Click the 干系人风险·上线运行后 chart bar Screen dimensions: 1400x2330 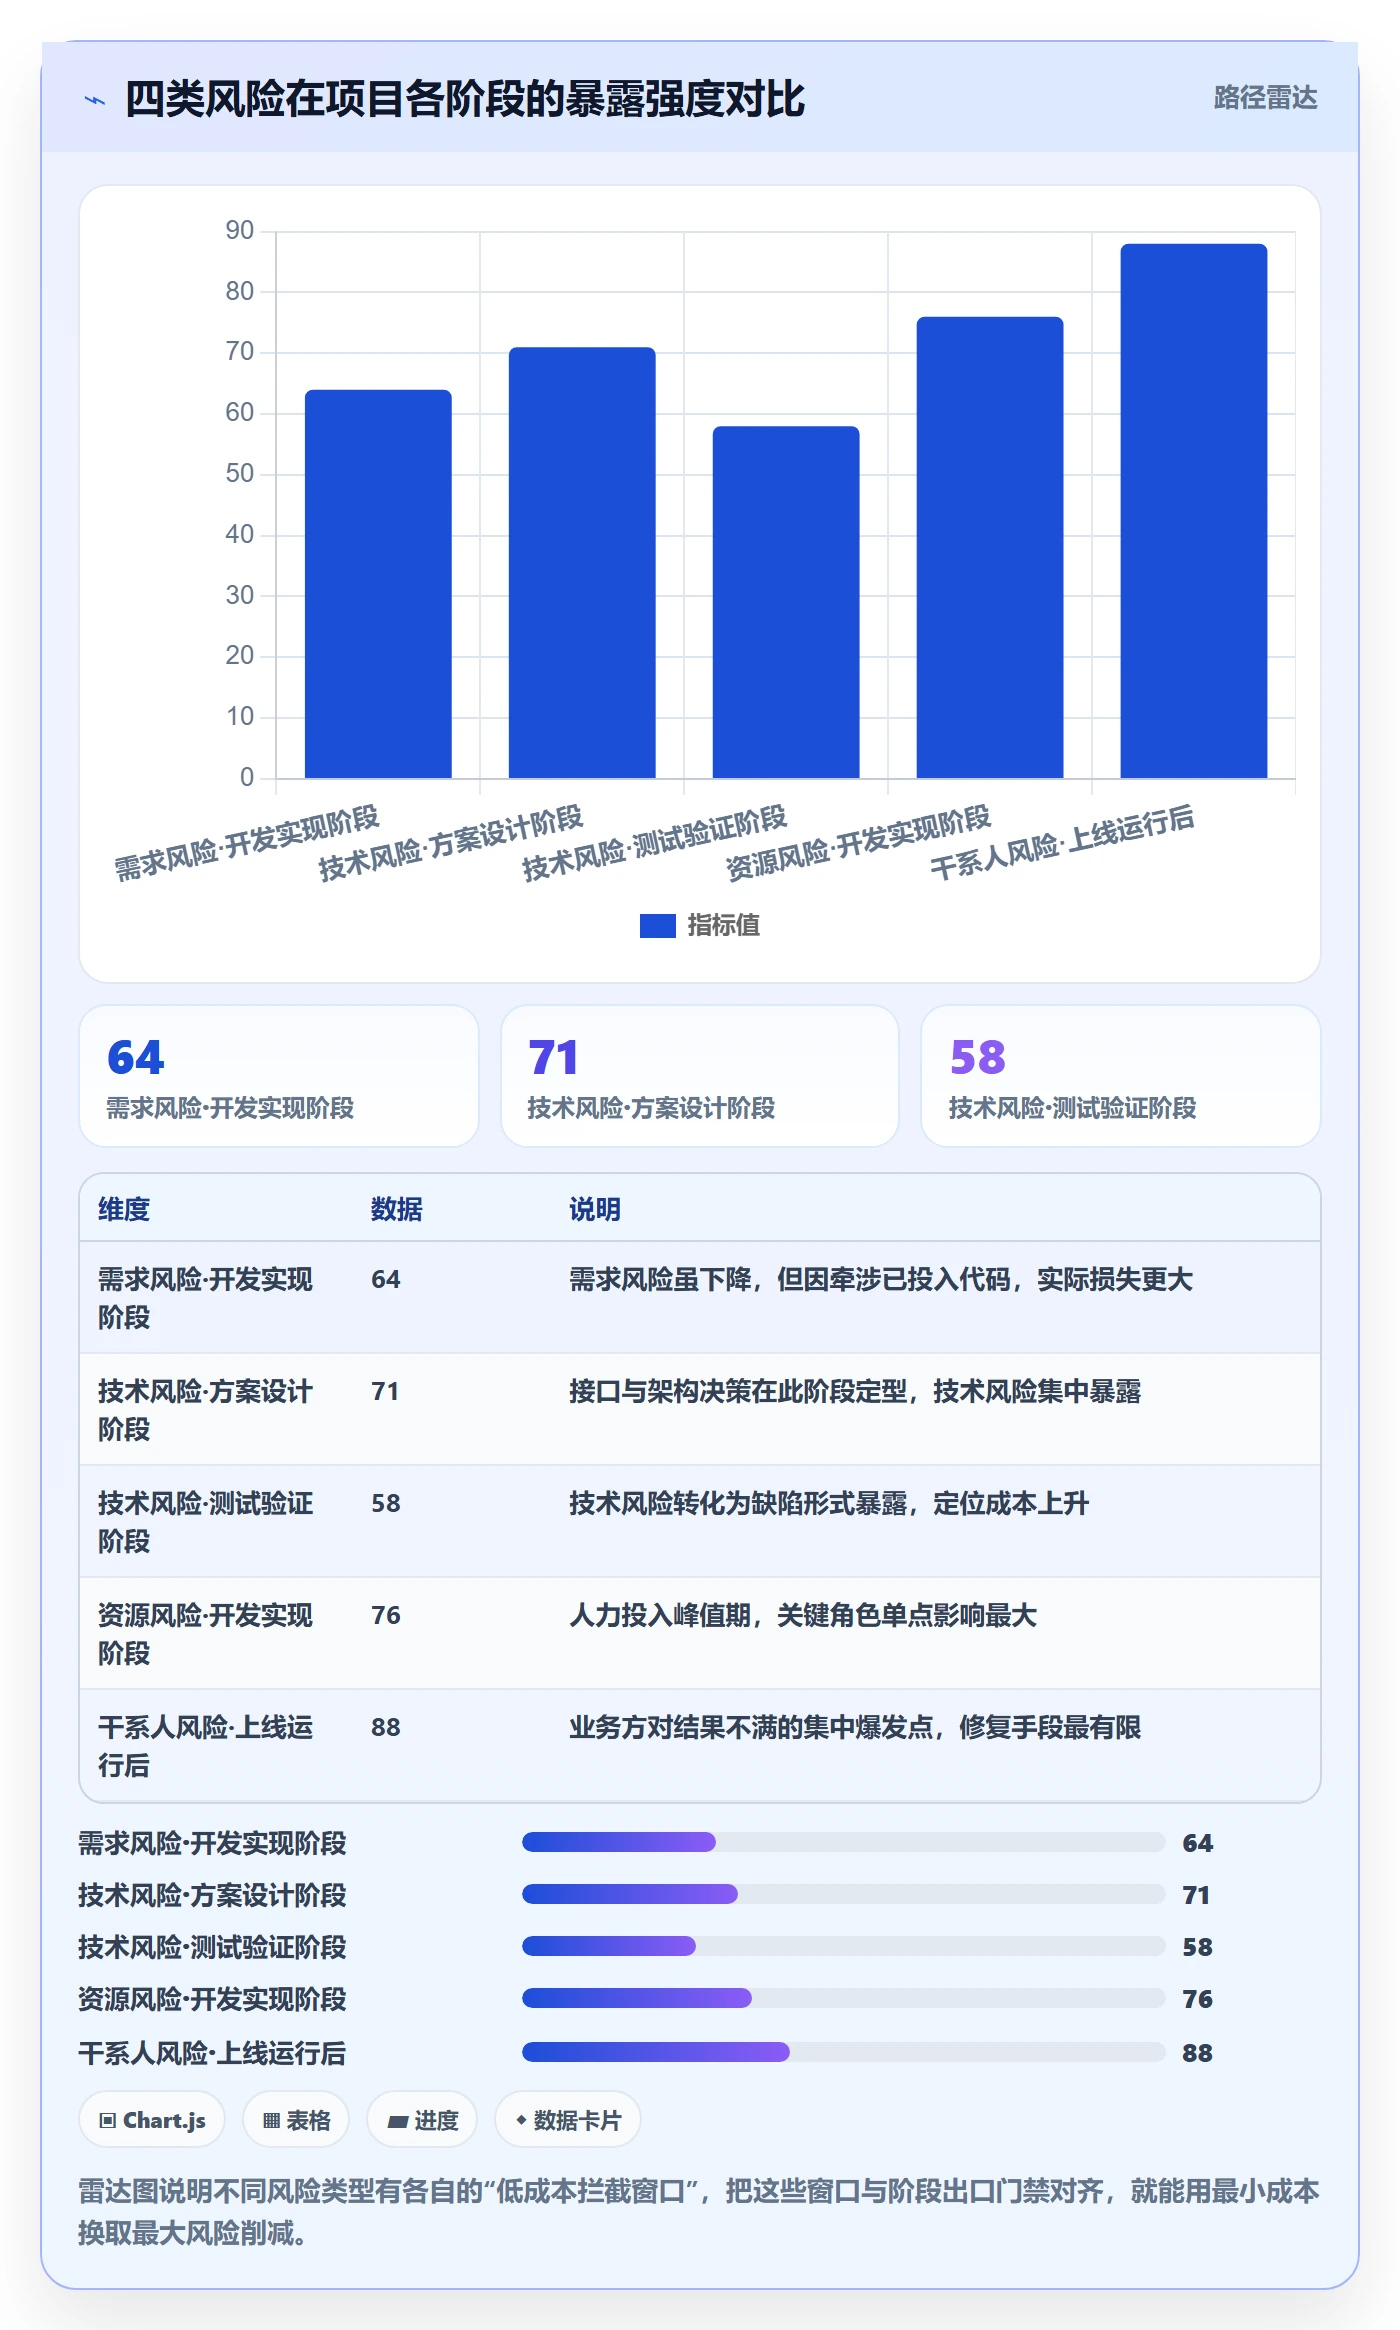(x=1194, y=511)
